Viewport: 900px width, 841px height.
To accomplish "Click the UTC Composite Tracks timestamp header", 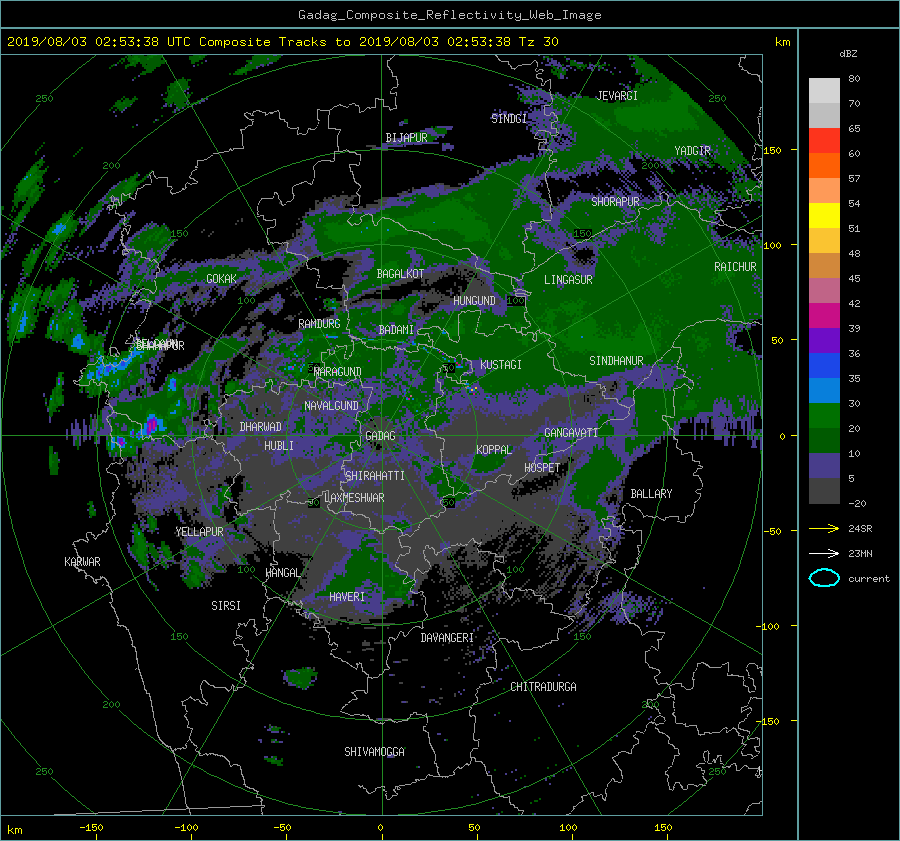I will [282, 42].
